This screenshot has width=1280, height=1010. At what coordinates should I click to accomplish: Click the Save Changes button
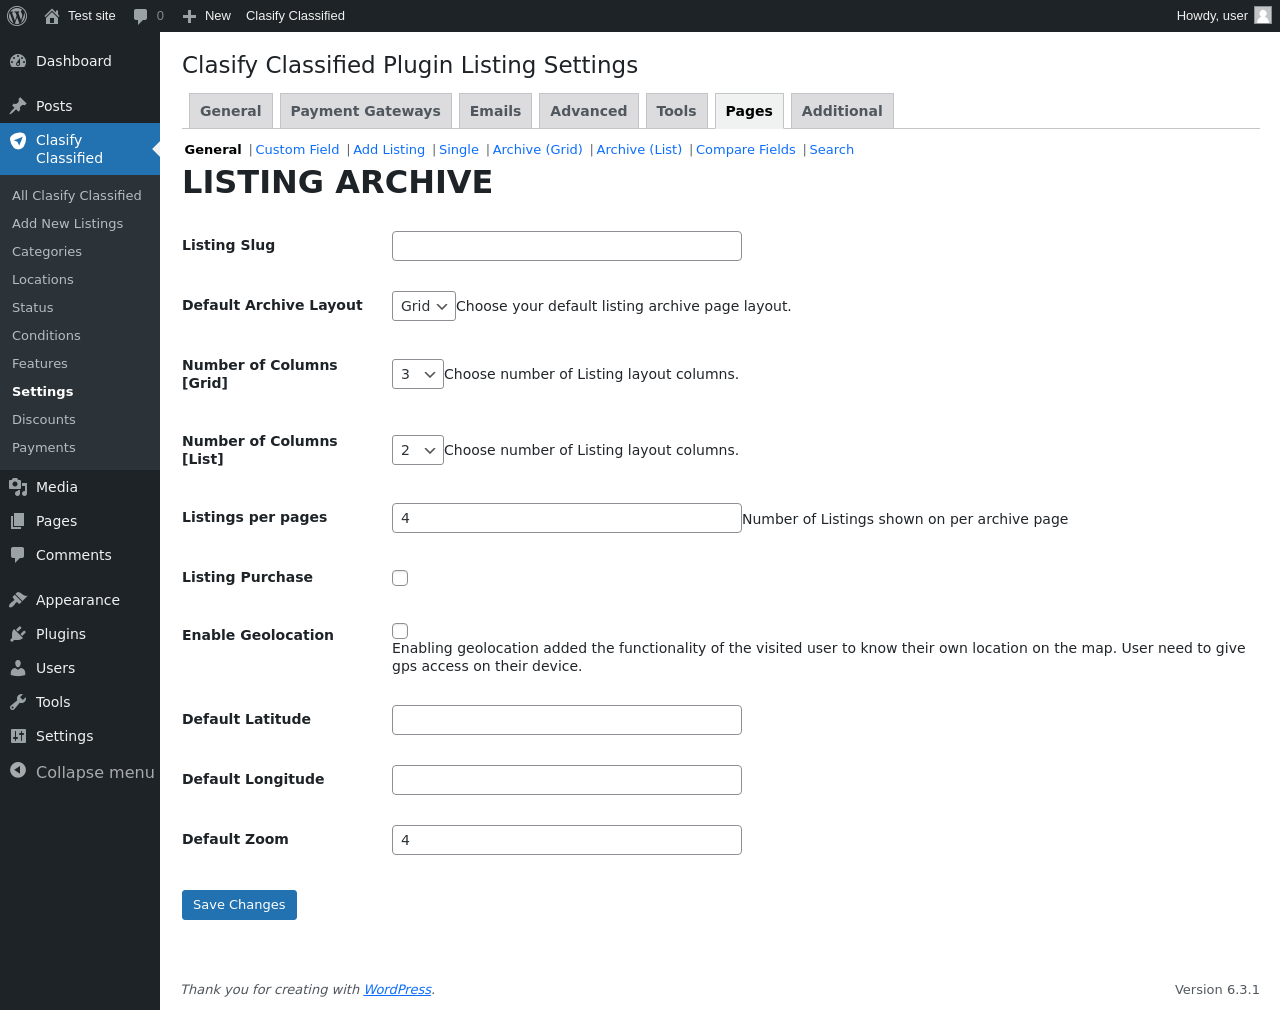239,905
